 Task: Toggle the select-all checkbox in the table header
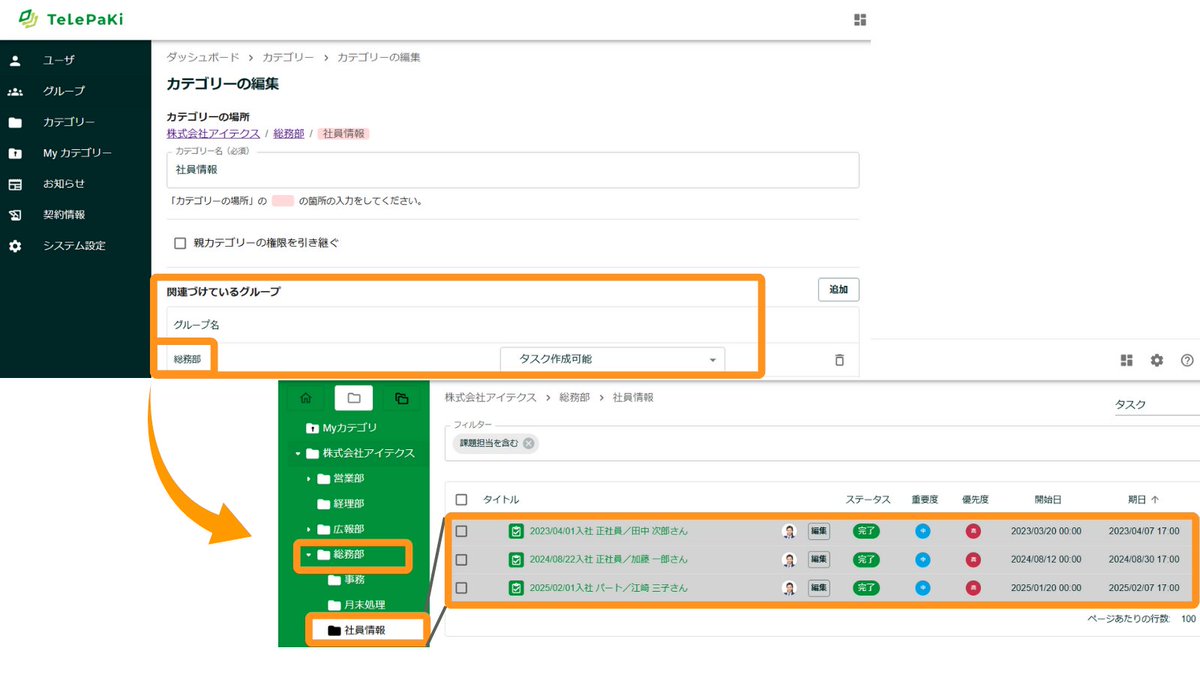(x=461, y=499)
